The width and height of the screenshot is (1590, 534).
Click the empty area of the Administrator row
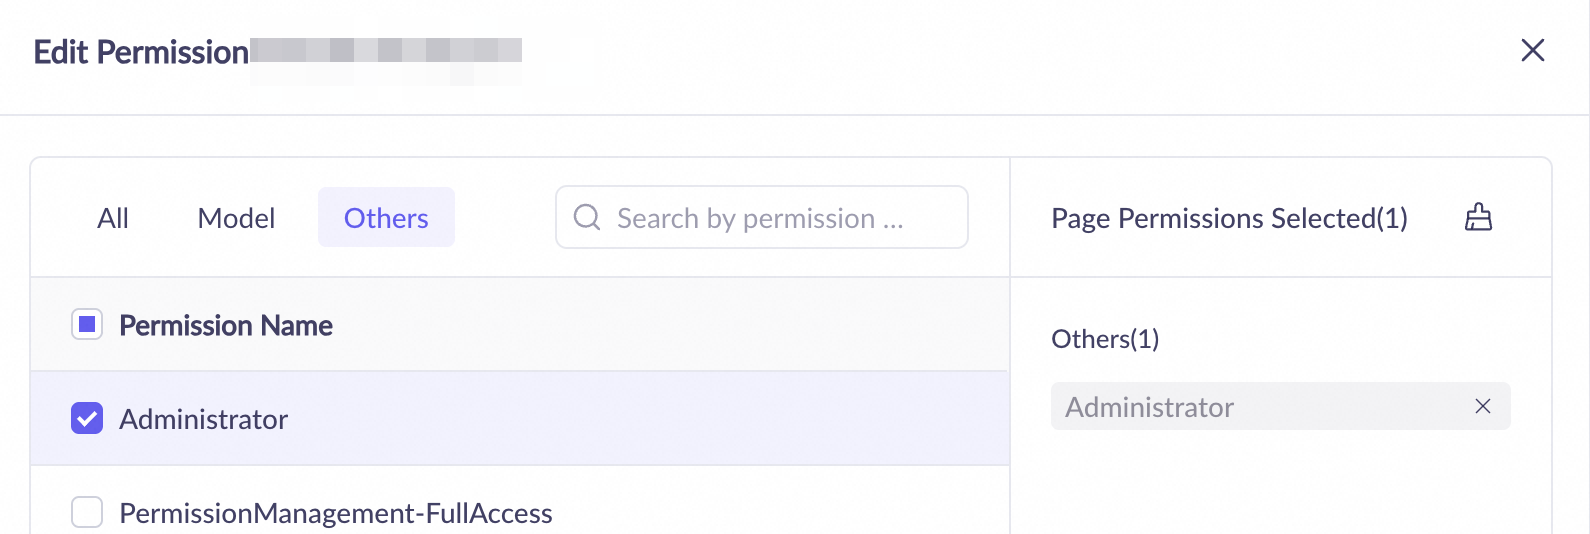[650, 419]
